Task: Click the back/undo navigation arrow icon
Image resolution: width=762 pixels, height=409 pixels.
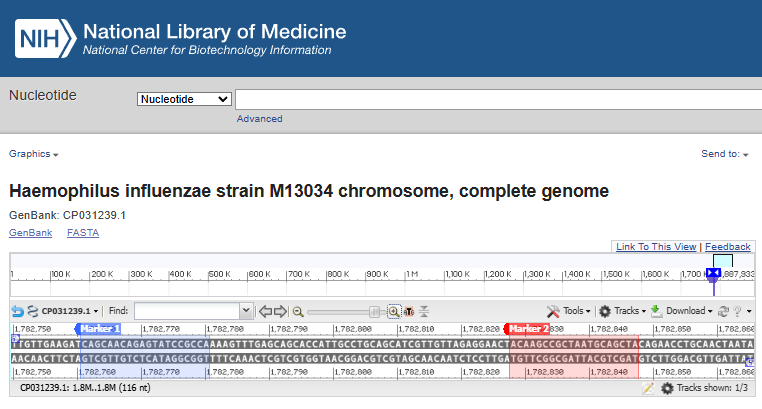Action: (17, 311)
